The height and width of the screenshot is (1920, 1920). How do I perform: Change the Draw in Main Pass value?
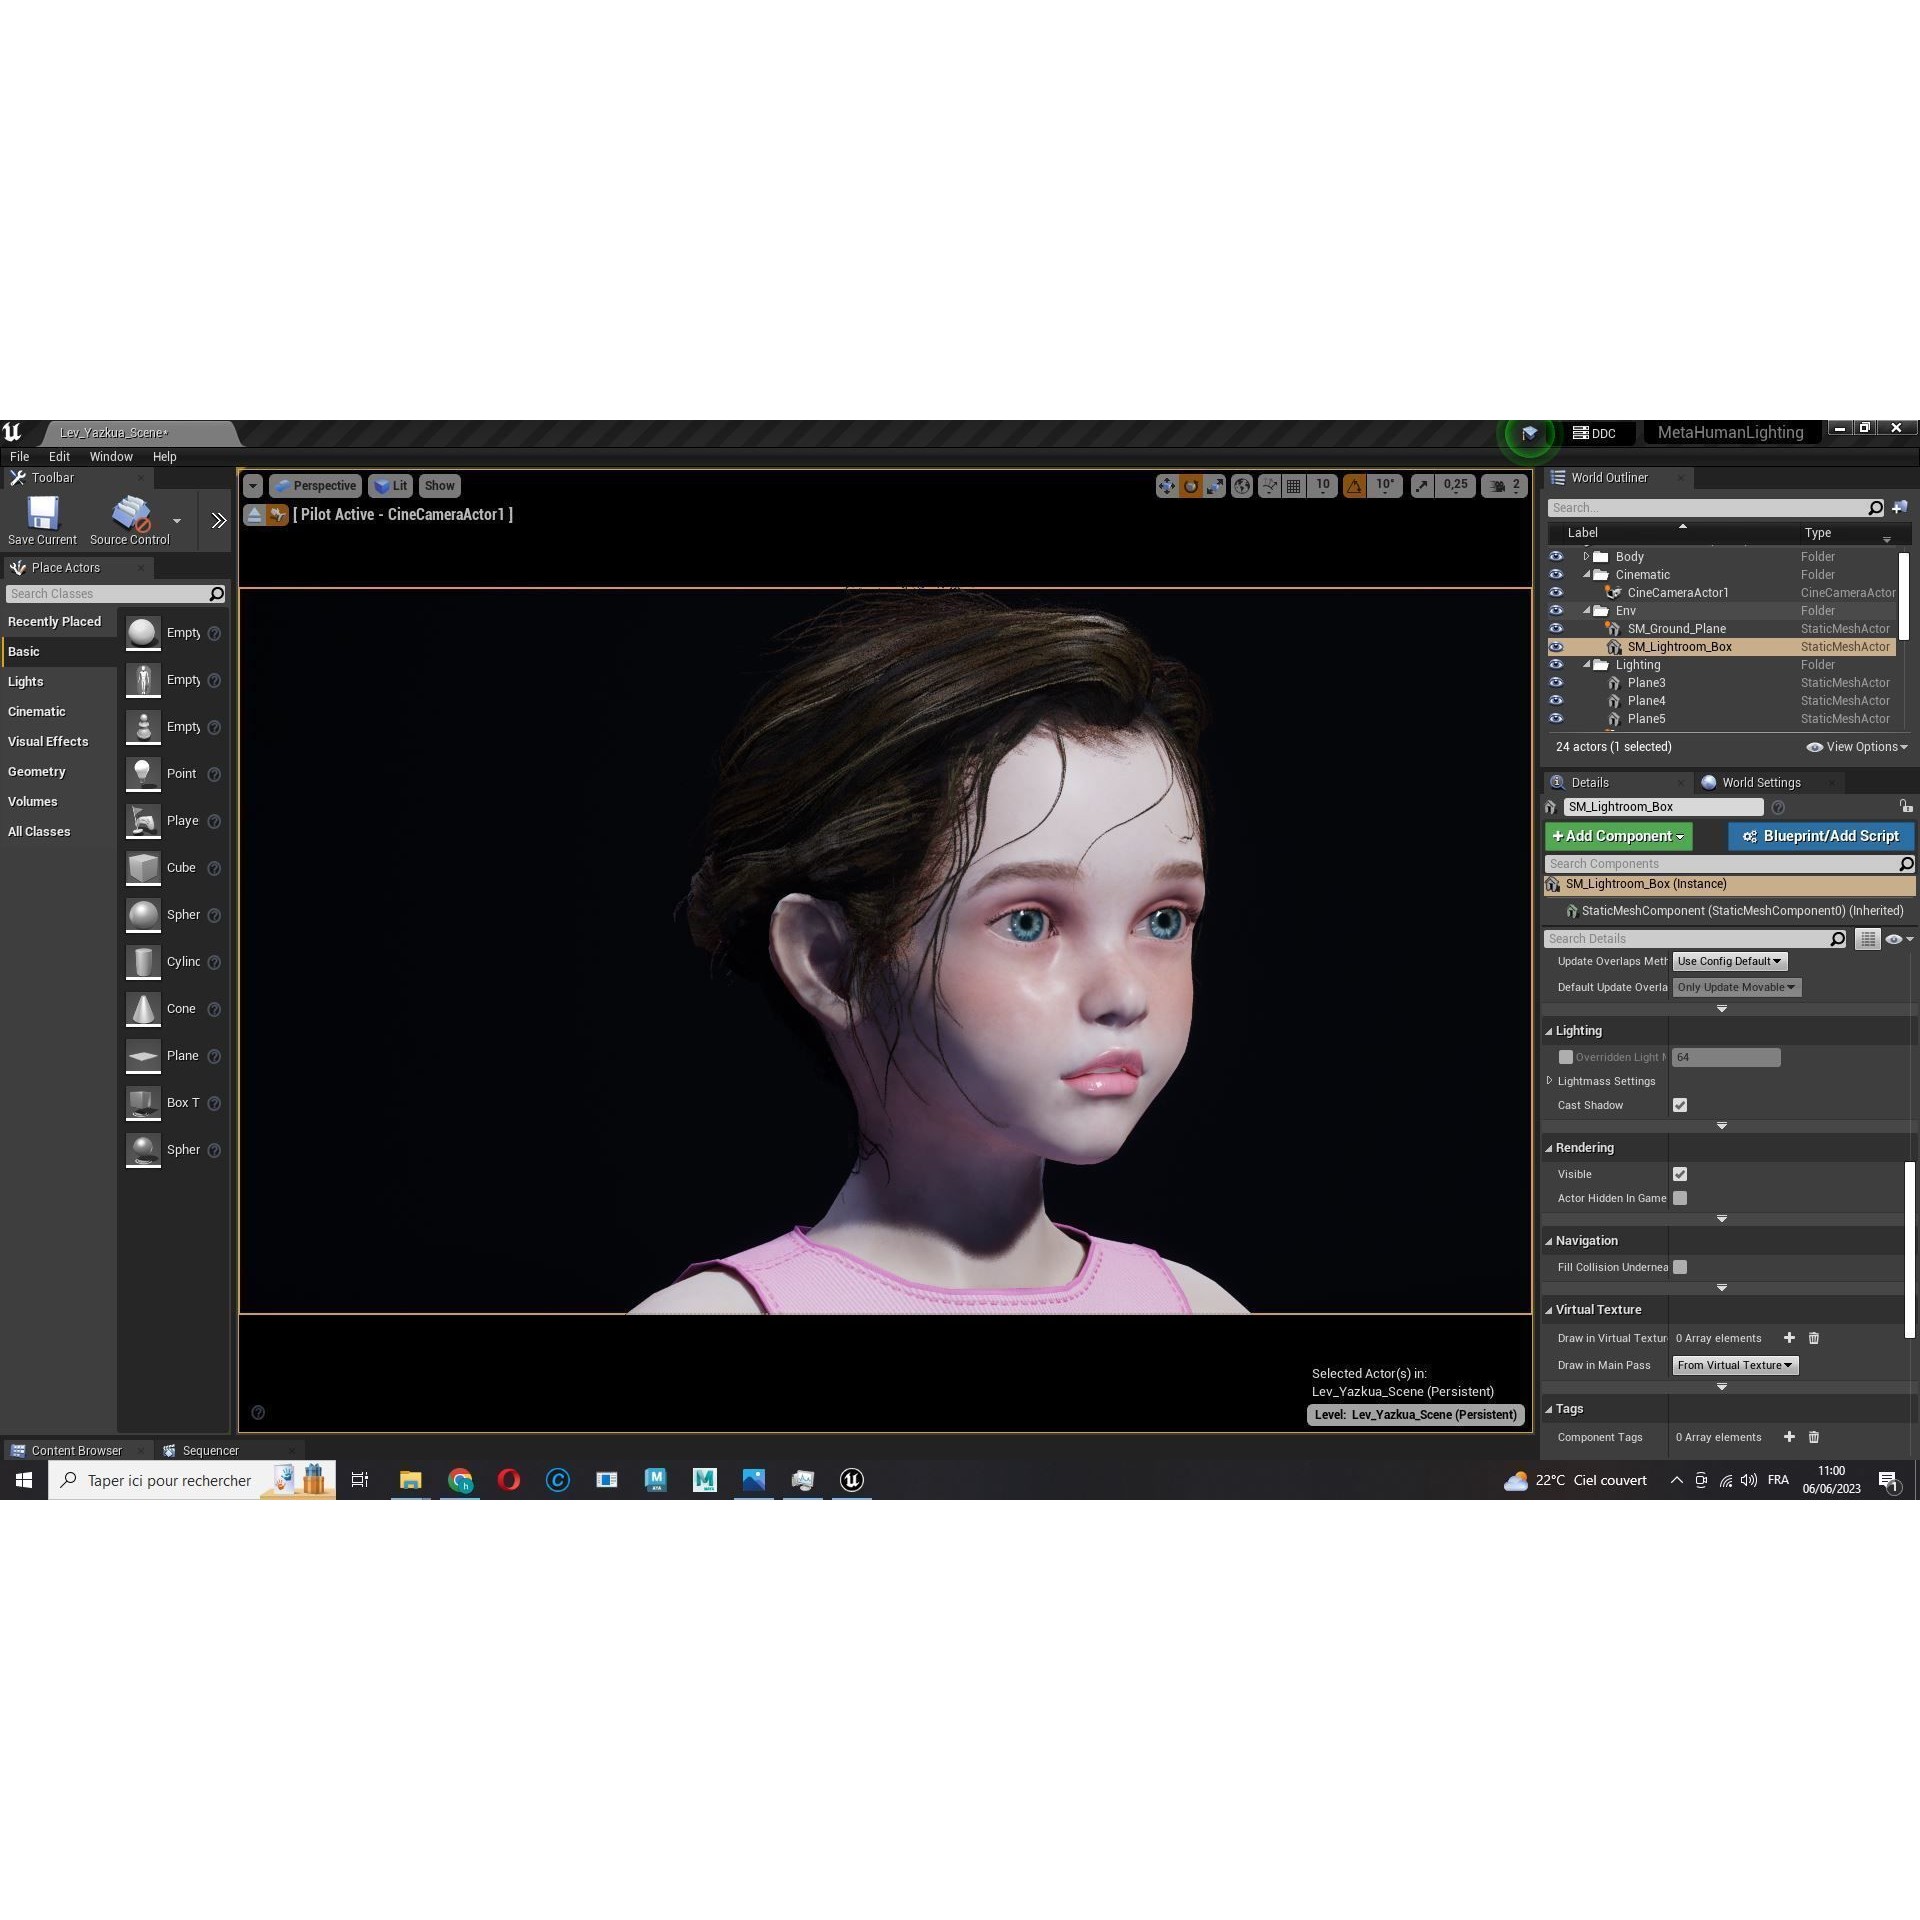(1734, 1365)
